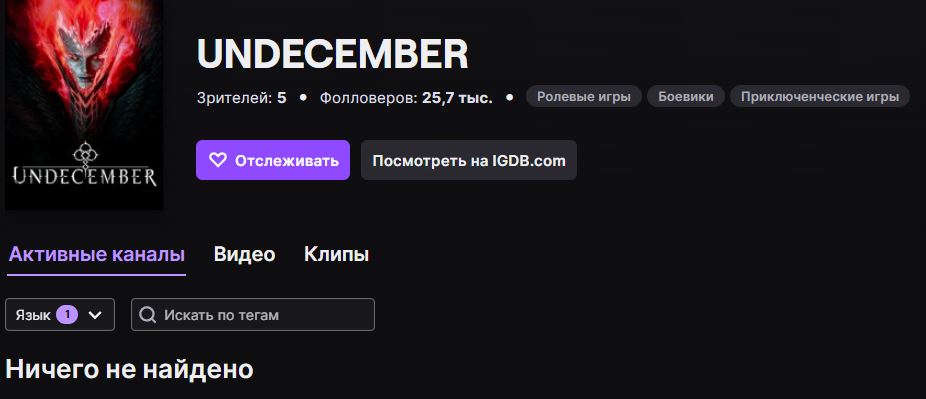Click the Фолловеров 25,7 тыс. count
The width and height of the screenshot is (926, 399).
pos(406,97)
